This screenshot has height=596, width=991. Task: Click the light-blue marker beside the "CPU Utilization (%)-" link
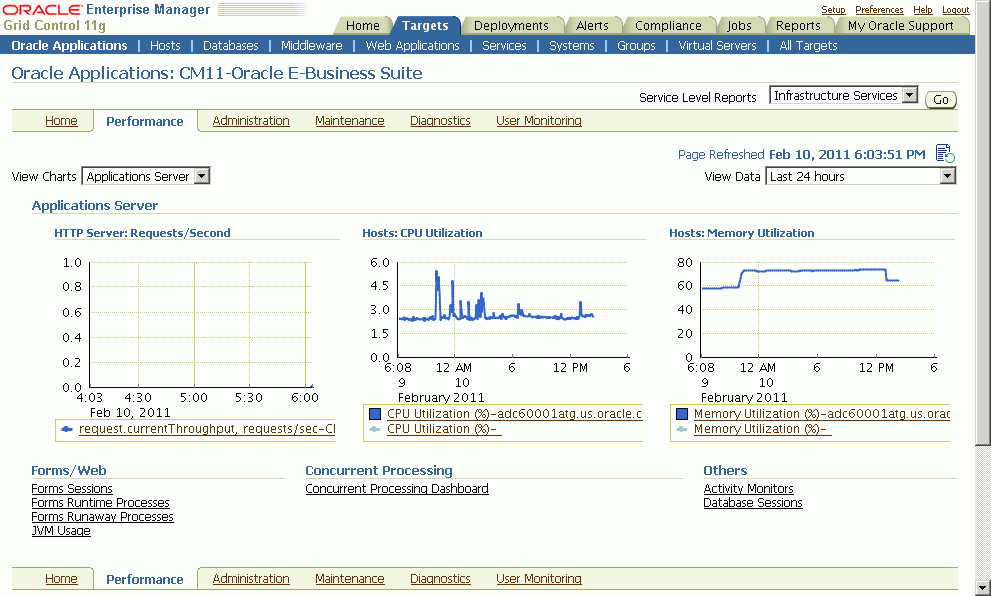[x=375, y=429]
